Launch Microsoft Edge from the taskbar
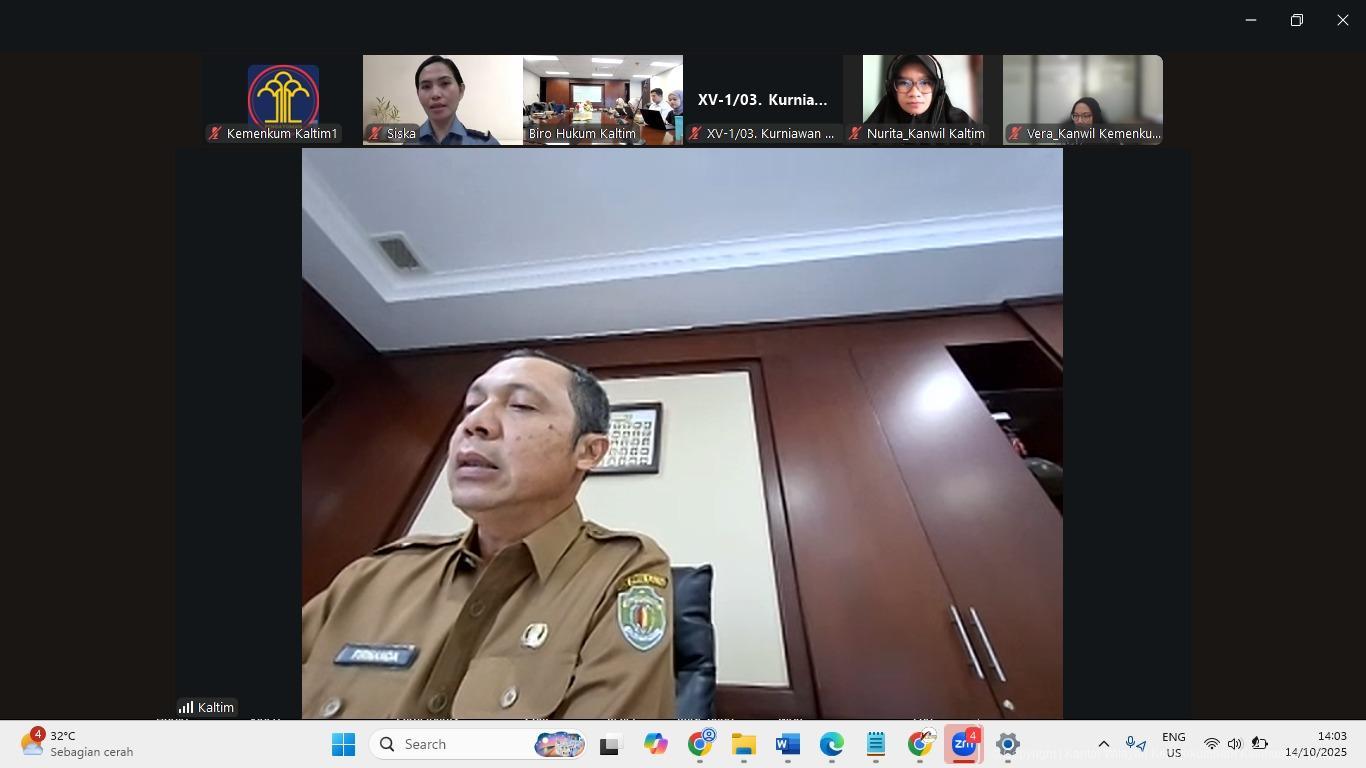 click(832, 744)
